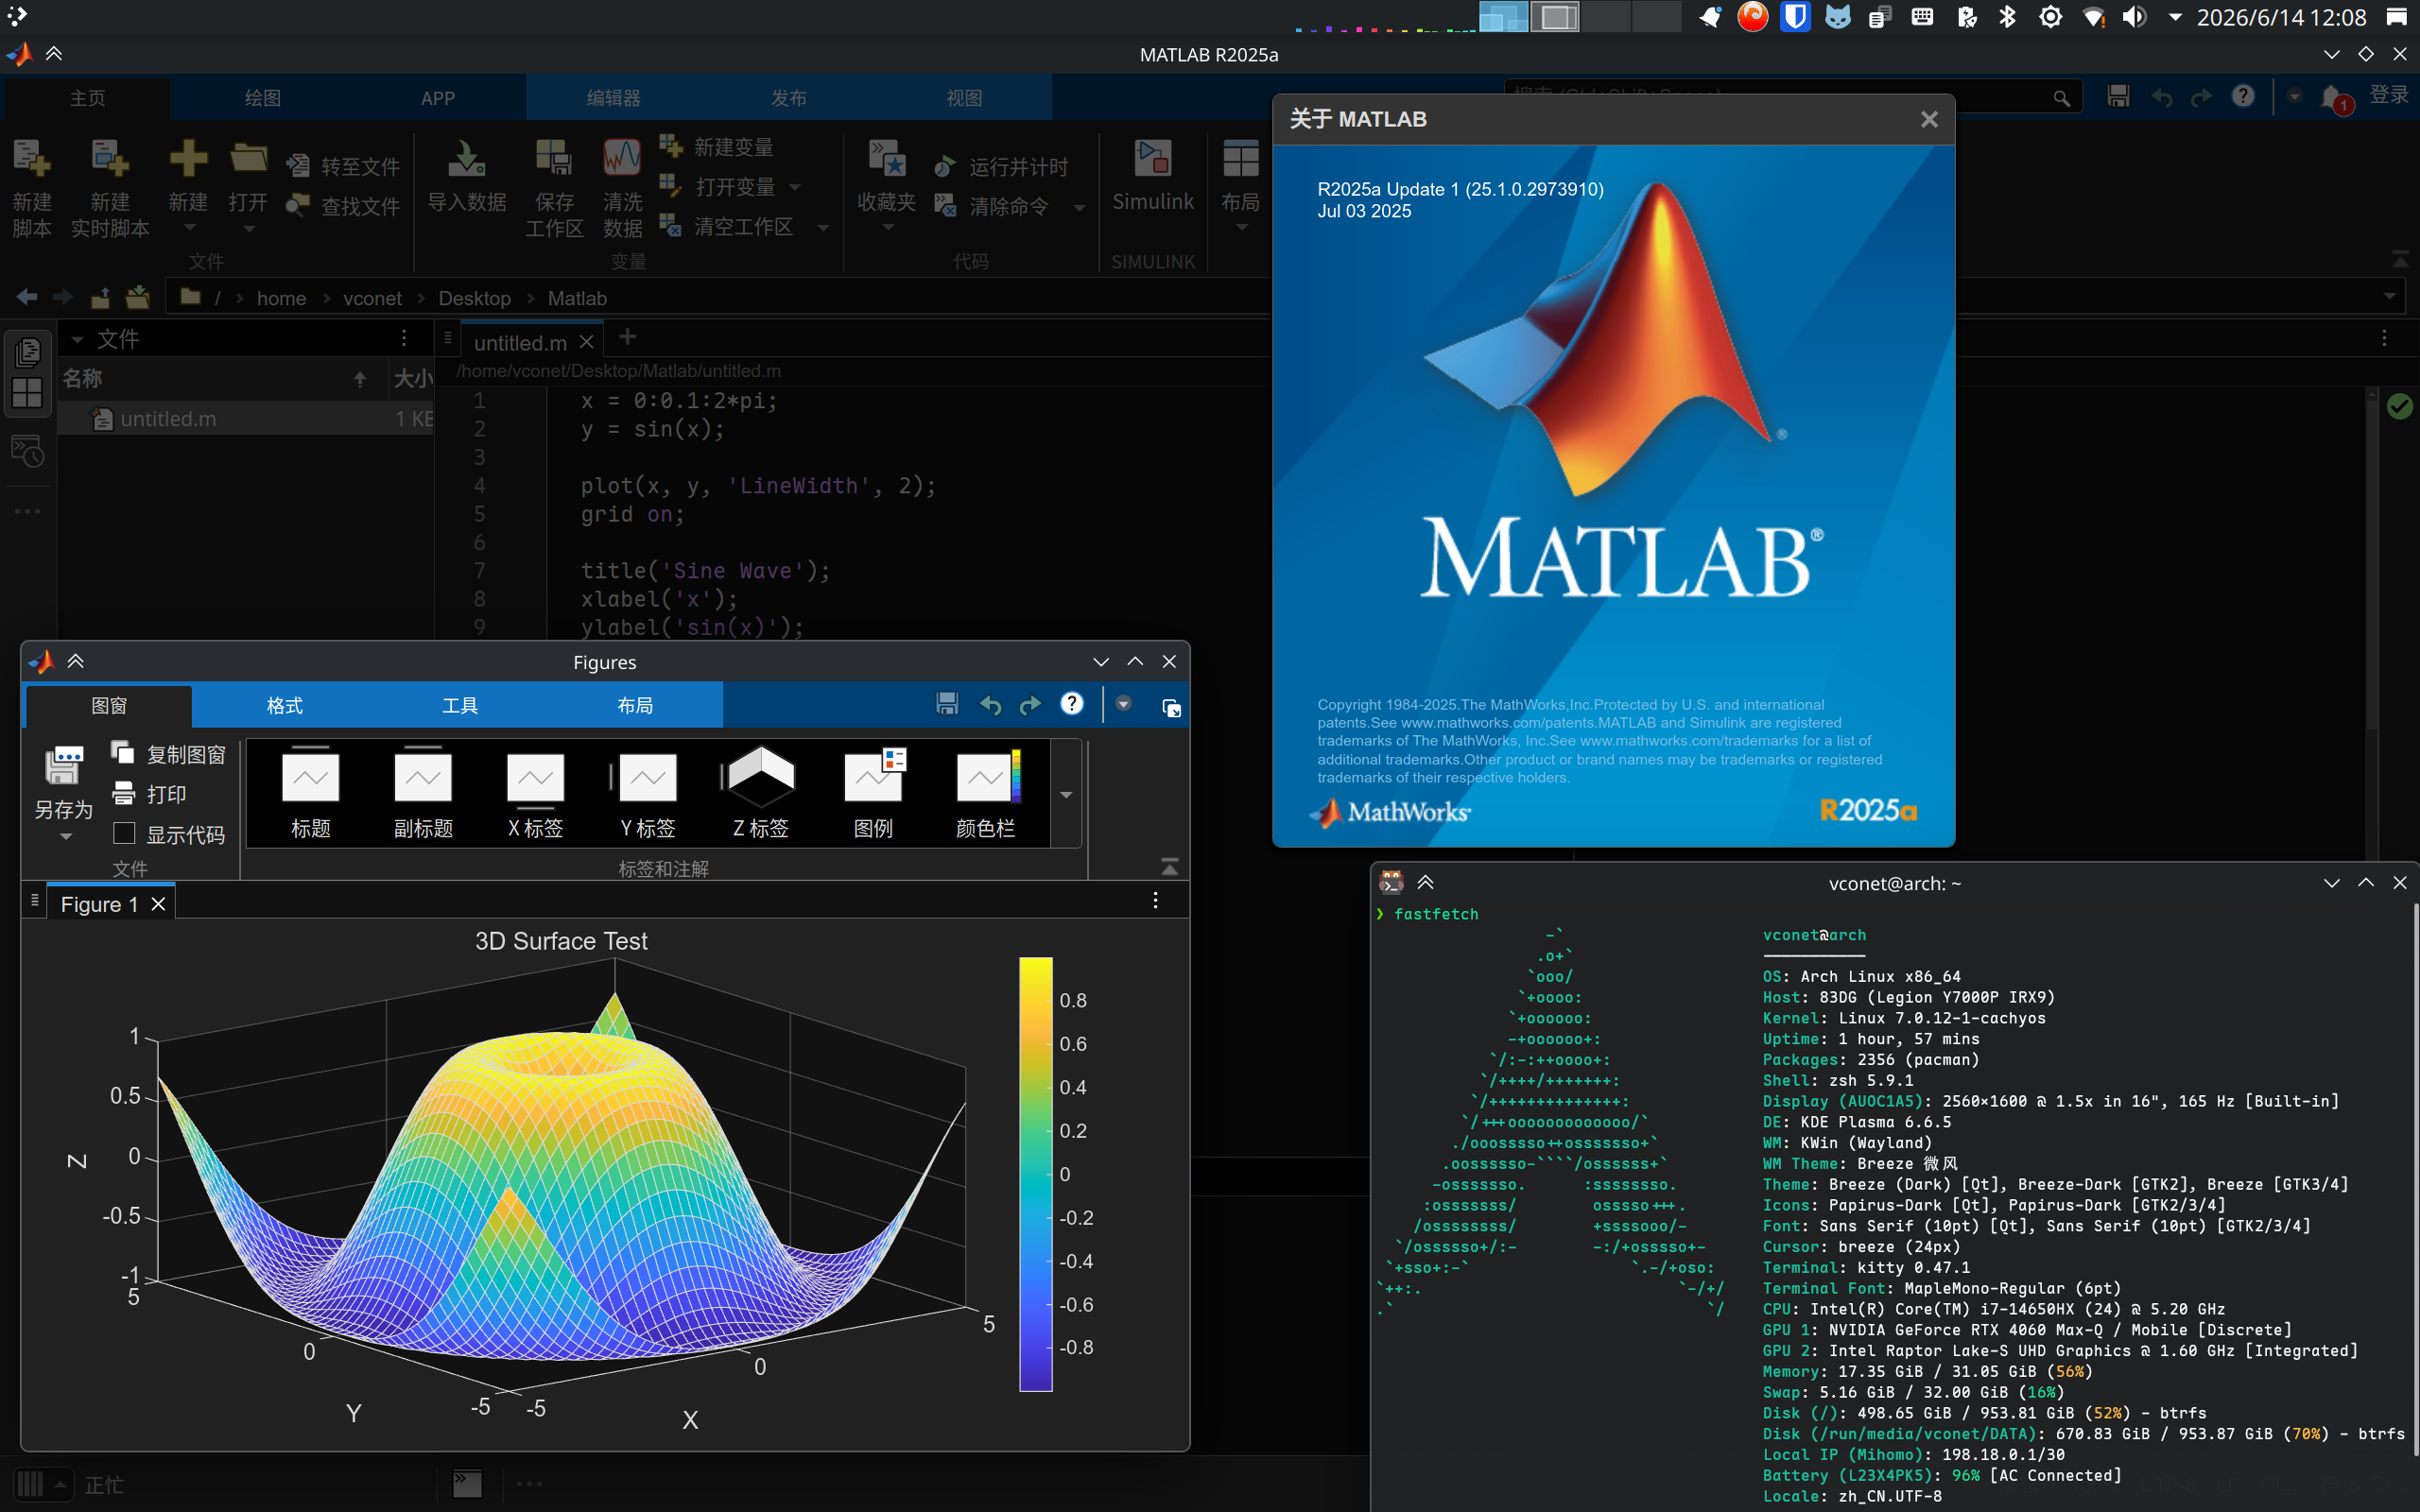2420x1512 pixels.
Task: Click 转至文件 button
Action: [342, 166]
